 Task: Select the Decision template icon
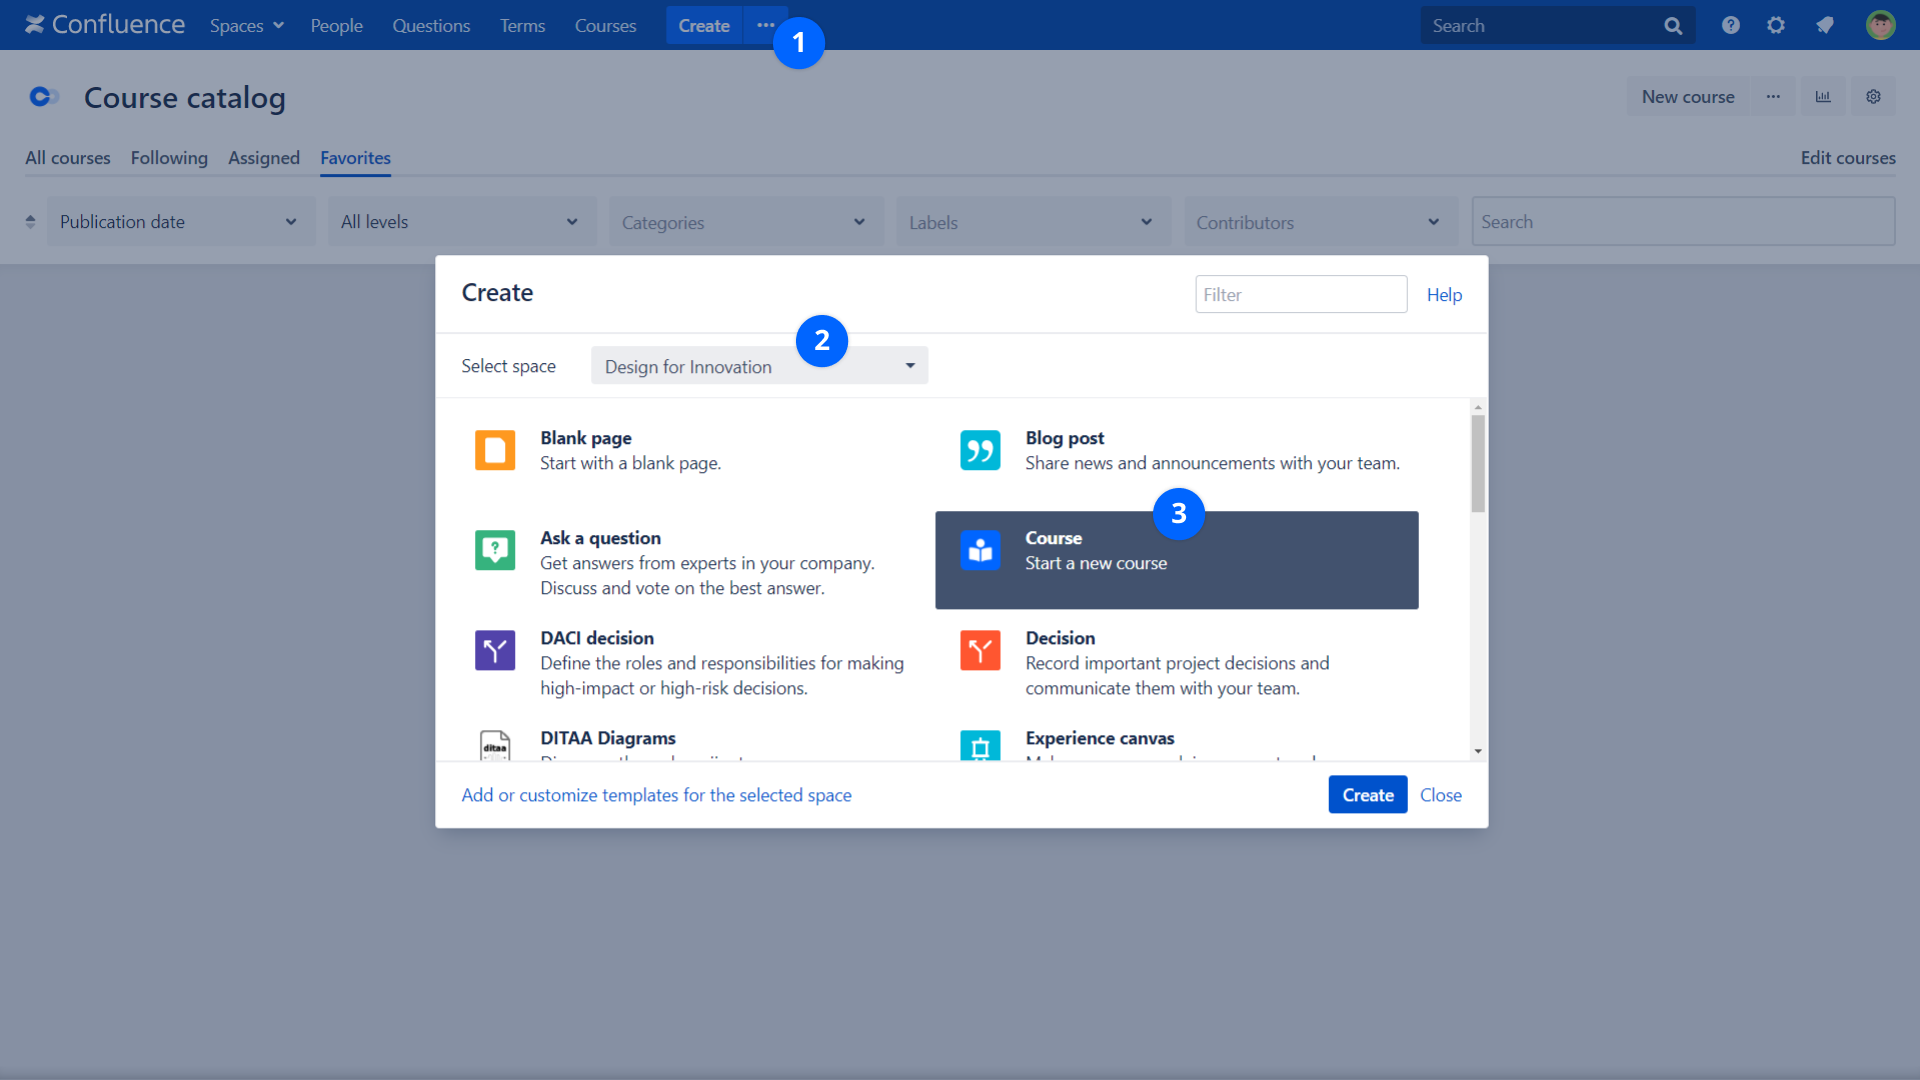click(980, 650)
